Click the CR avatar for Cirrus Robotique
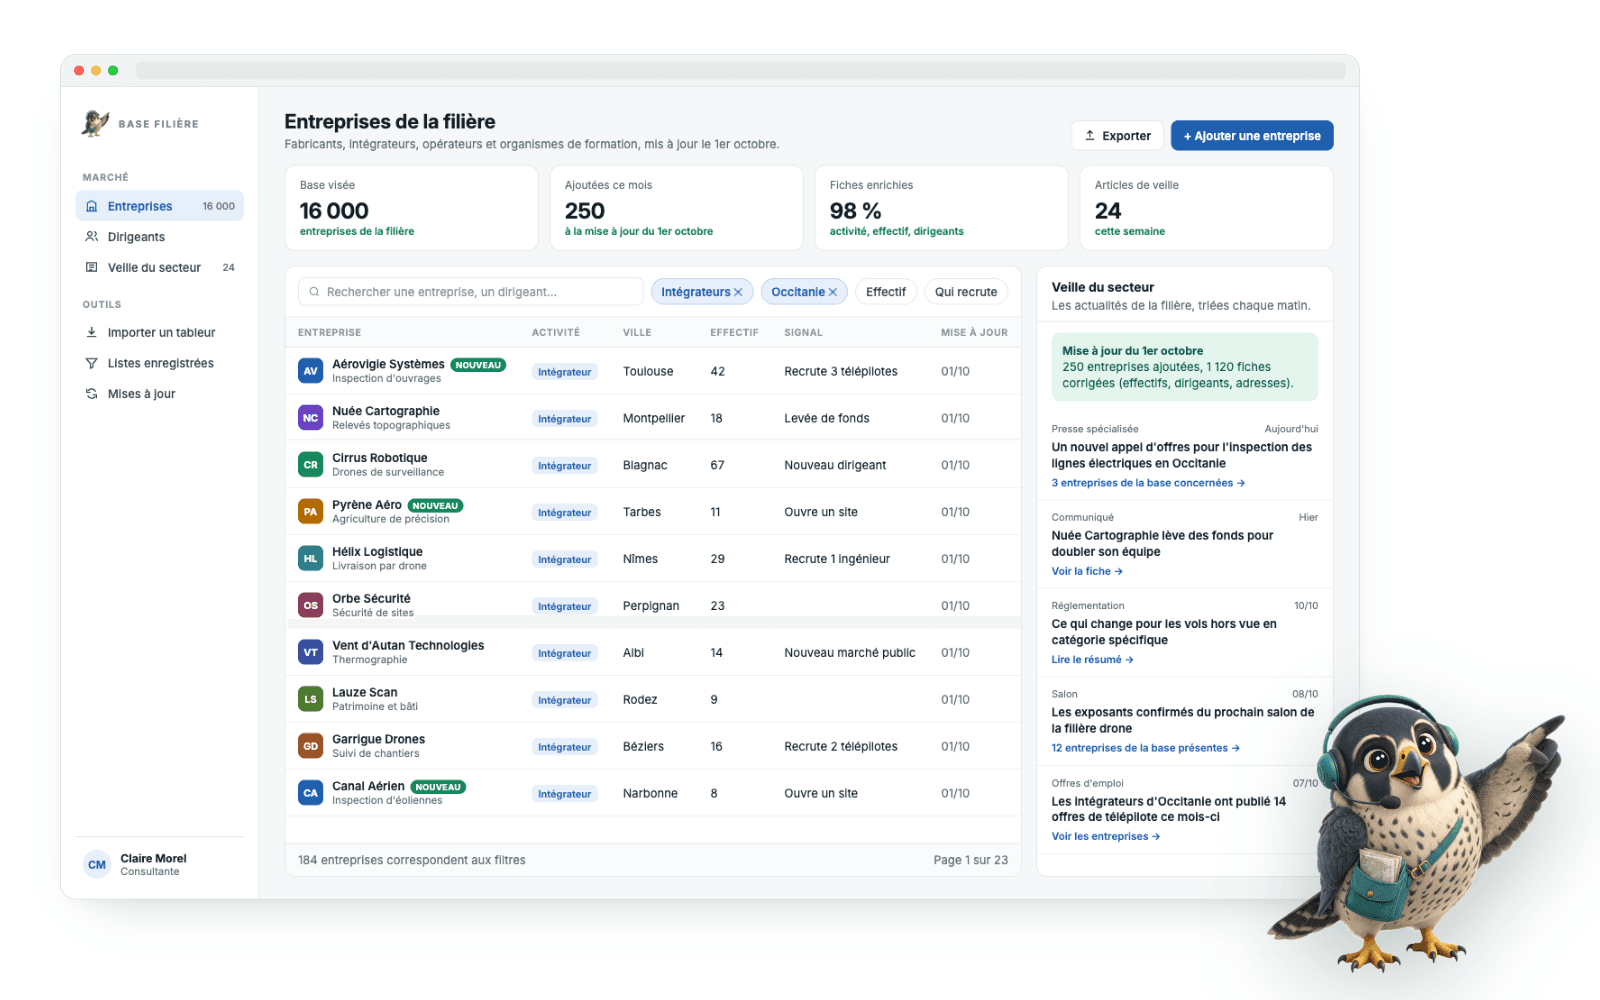 point(311,465)
